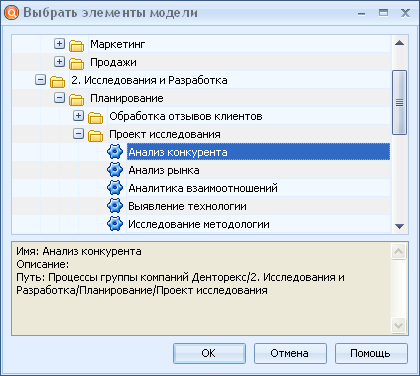Click the gear icon next to Выявление технологии

(x=115, y=206)
